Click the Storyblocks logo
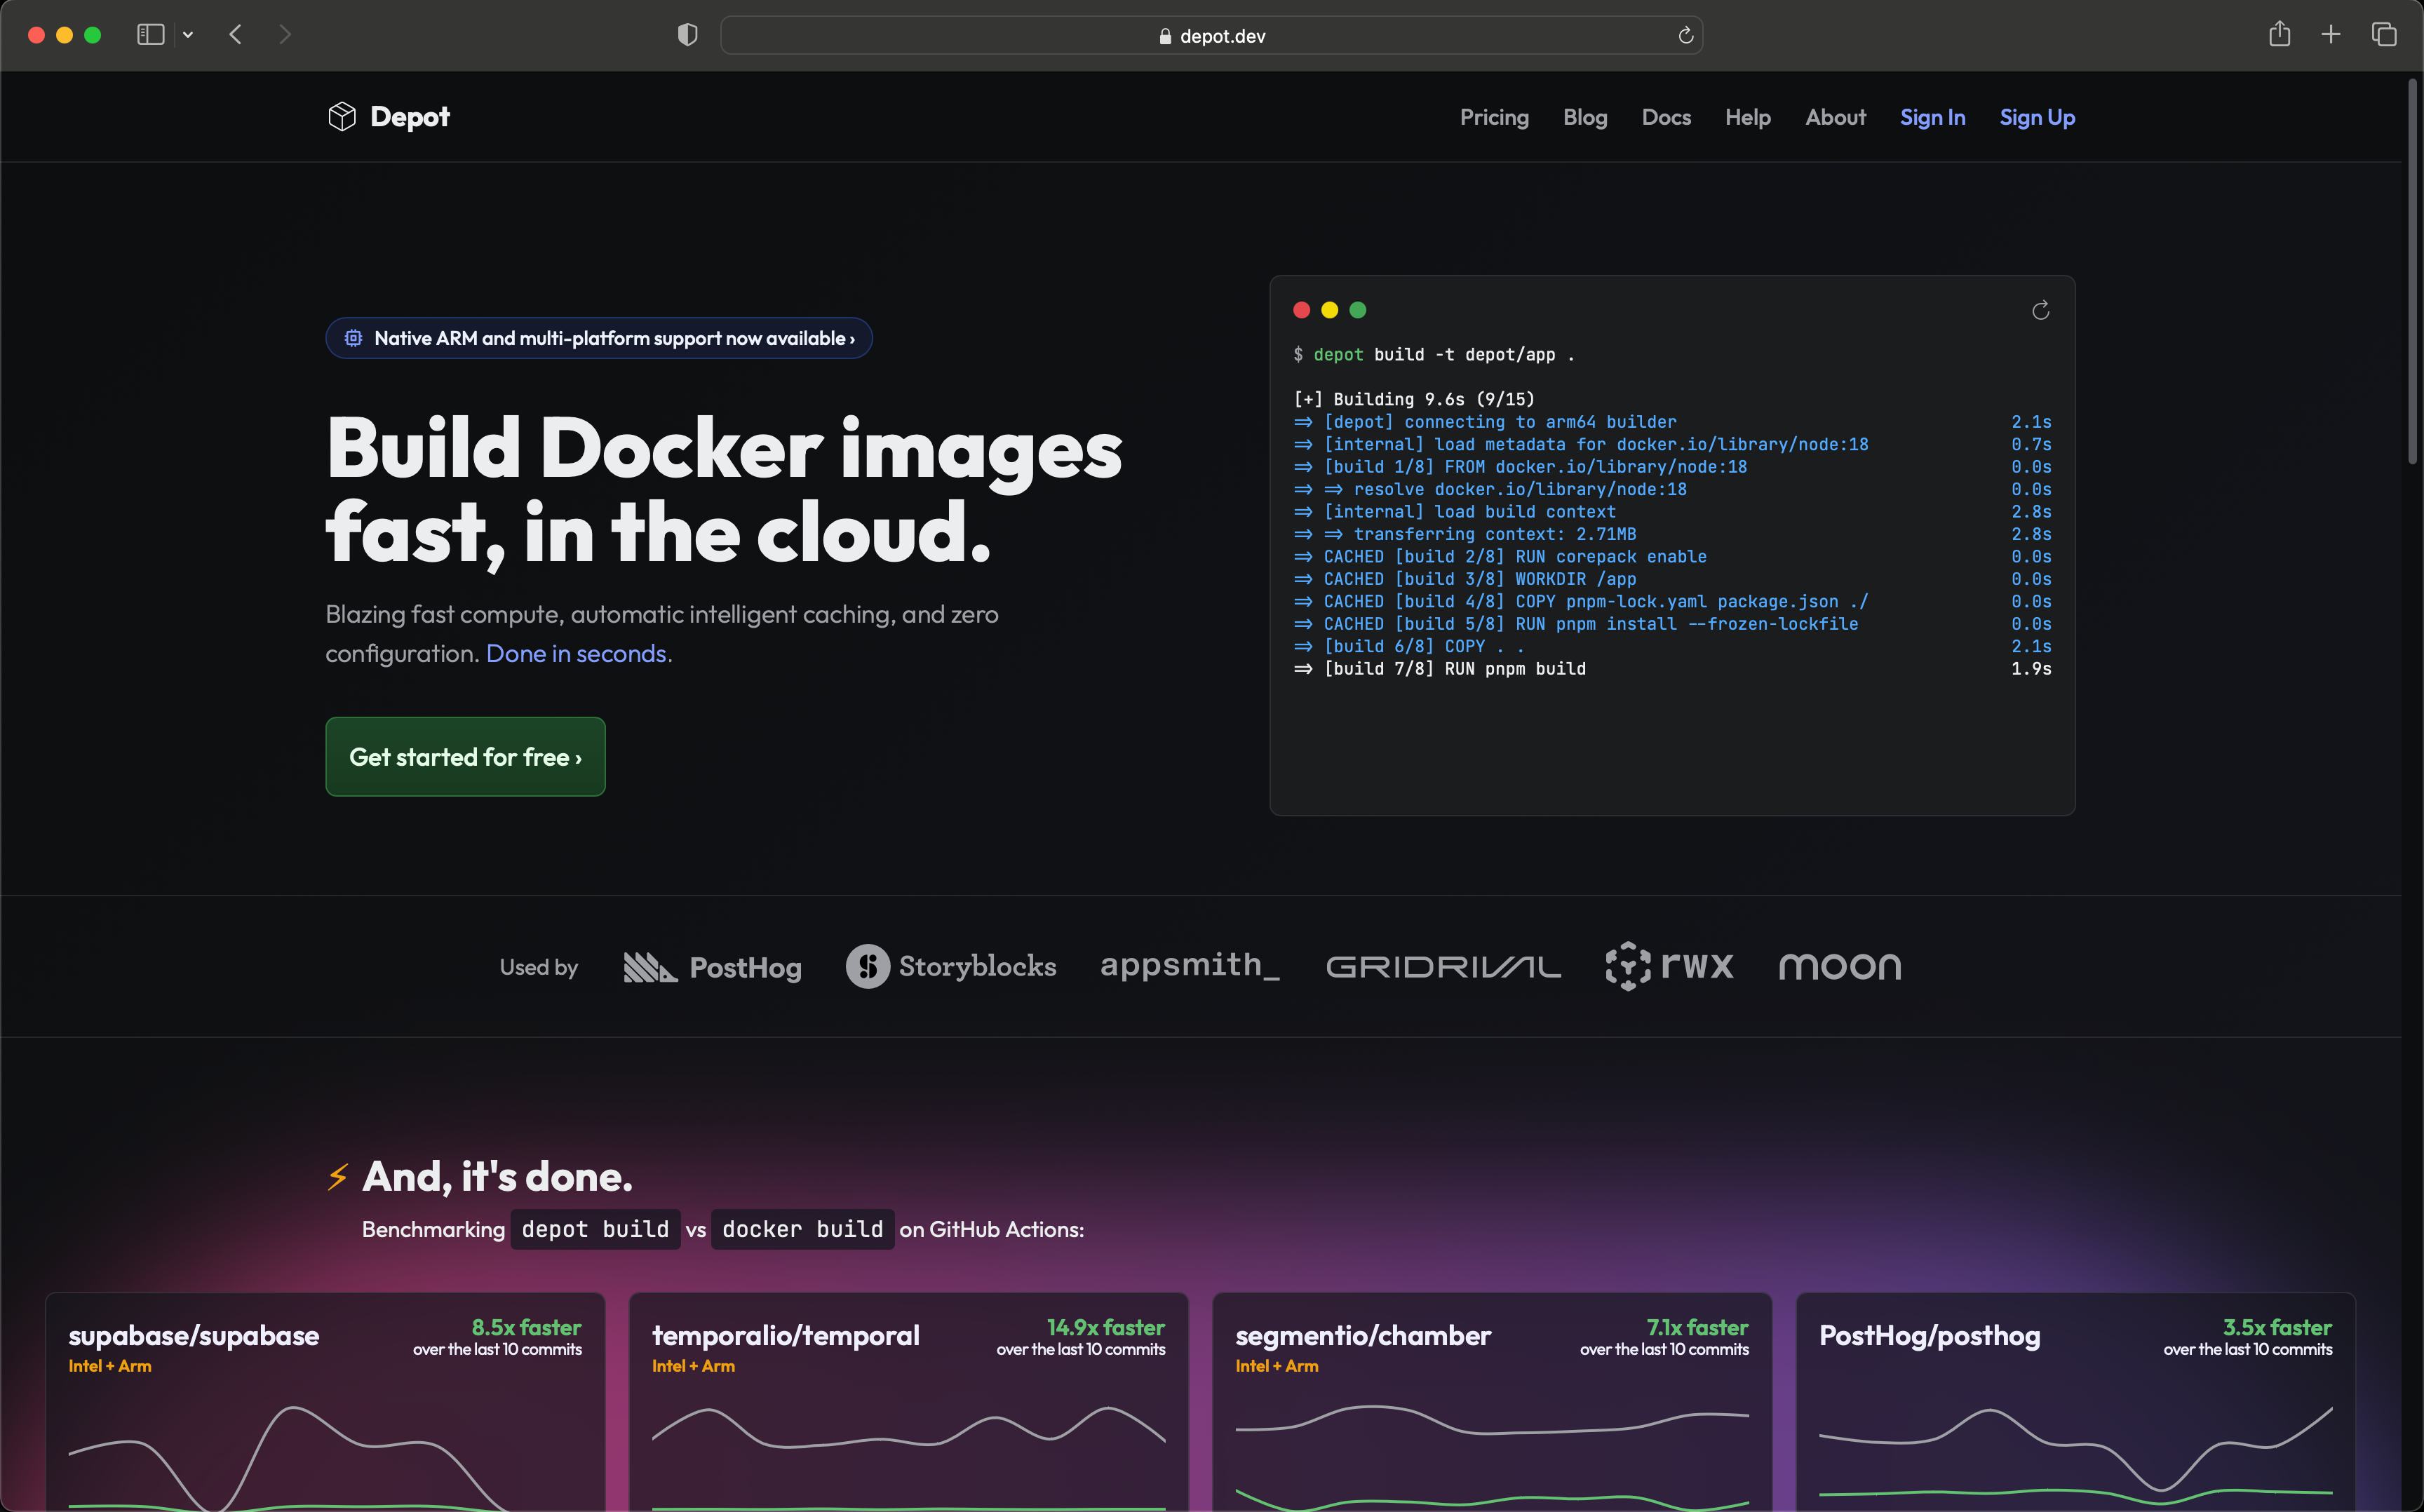Image resolution: width=2424 pixels, height=1512 pixels. click(x=950, y=966)
